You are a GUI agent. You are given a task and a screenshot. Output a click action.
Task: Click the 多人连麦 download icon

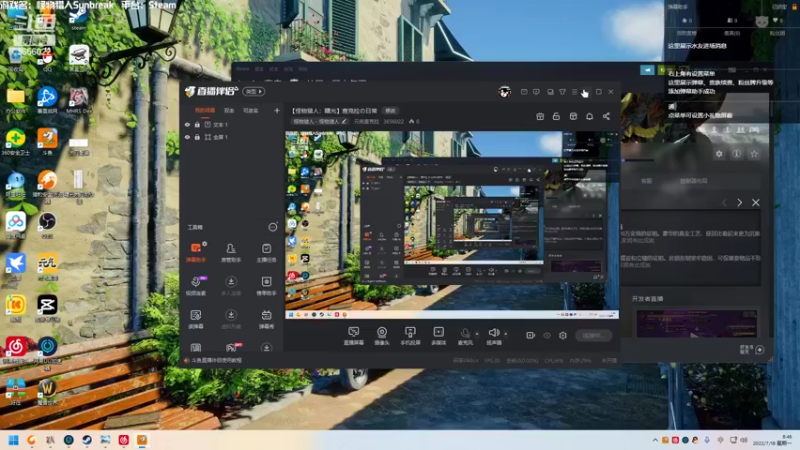[x=231, y=282]
